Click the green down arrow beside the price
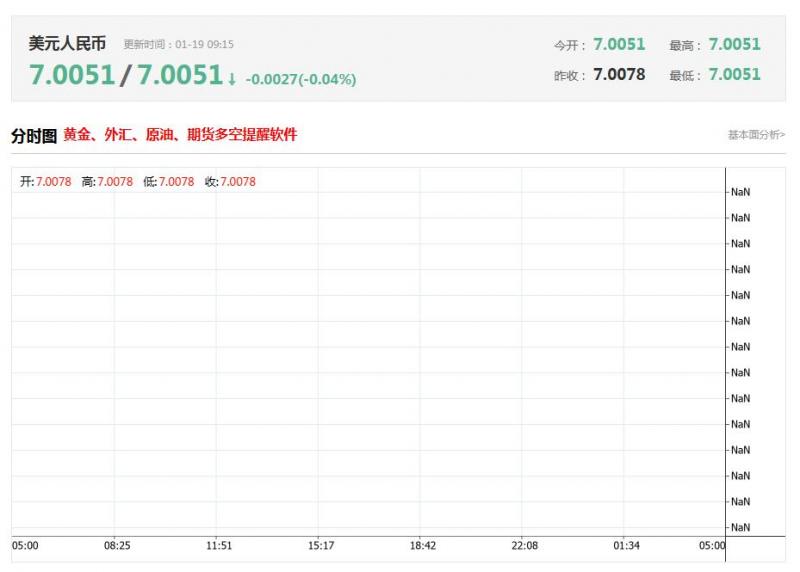 coord(232,79)
